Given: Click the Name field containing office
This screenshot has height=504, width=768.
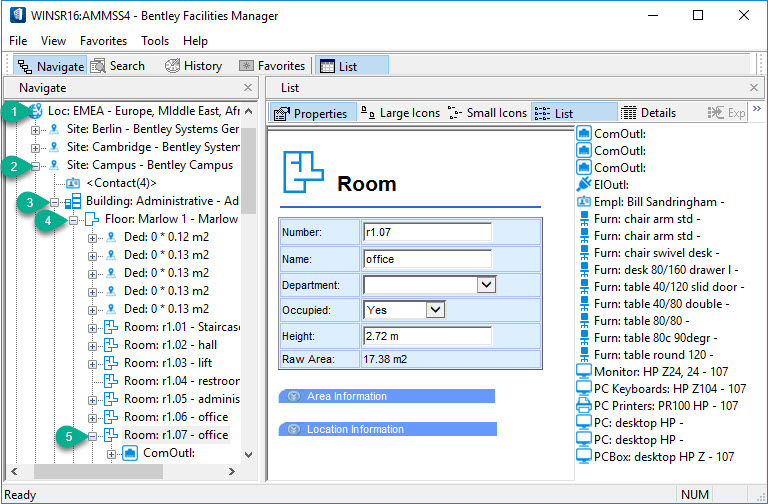Looking at the screenshot, I should tap(427, 259).
